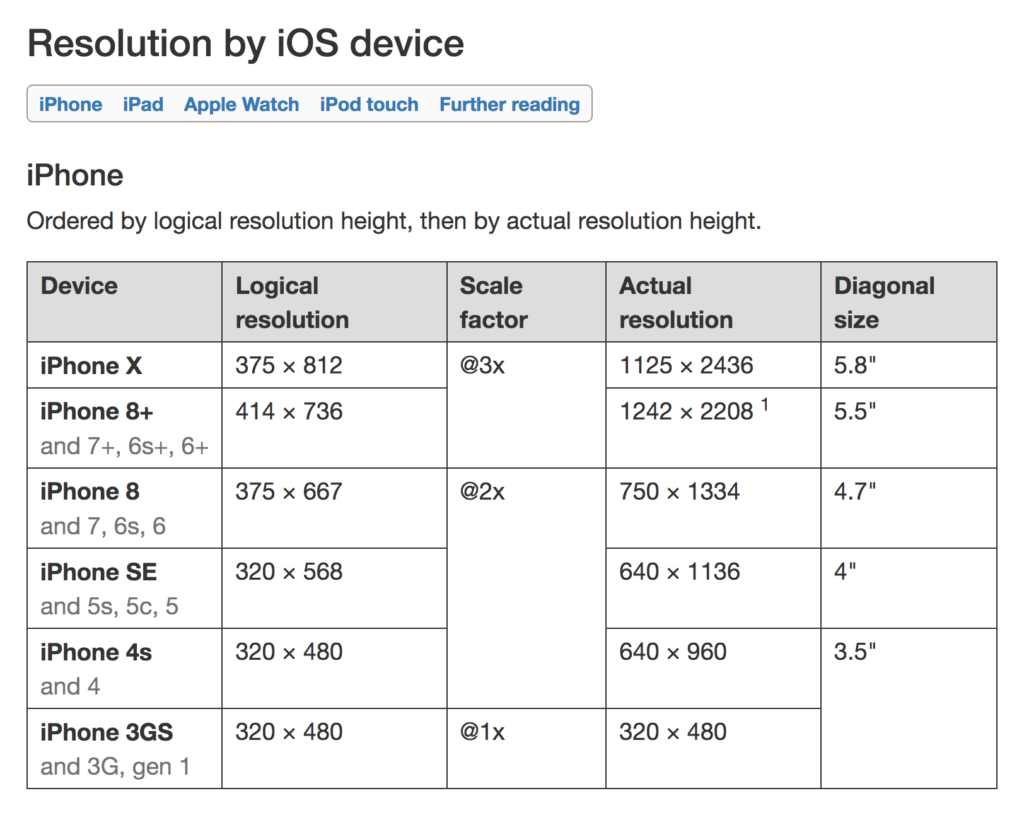This screenshot has width=1024, height=815.
Task: Click the "iPhone" section heading
Action: [x=74, y=175]
